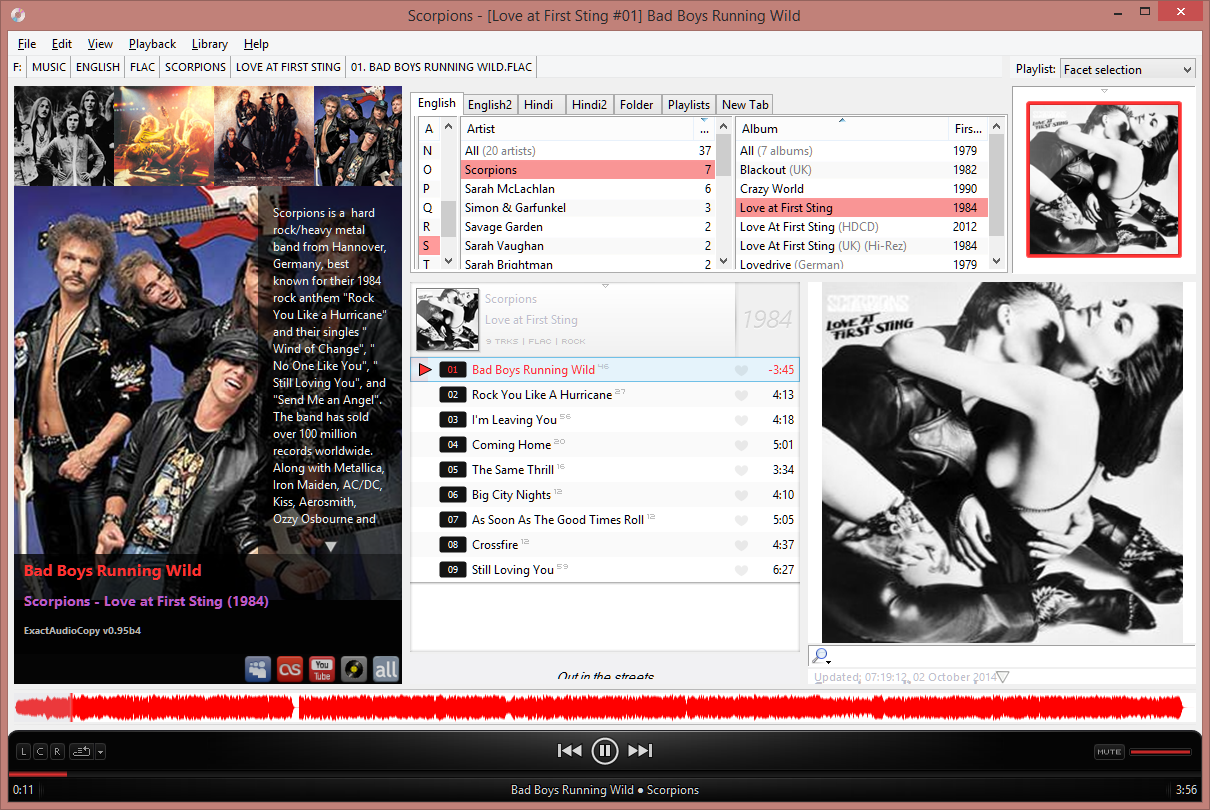Switch to the Hindi2 tab

(x=589, y=105)
